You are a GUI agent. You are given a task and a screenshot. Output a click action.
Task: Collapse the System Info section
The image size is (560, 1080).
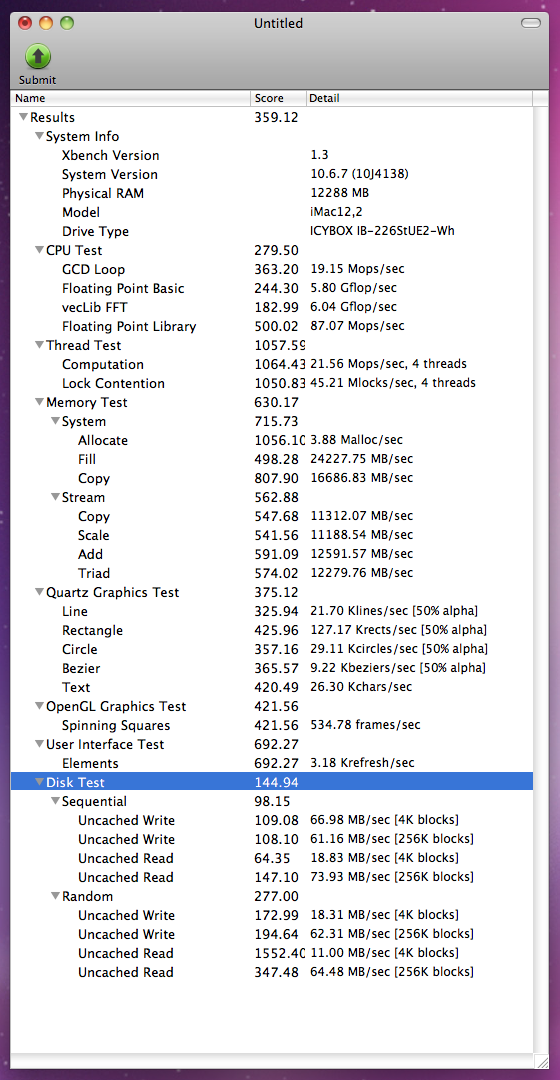point(39,136)
